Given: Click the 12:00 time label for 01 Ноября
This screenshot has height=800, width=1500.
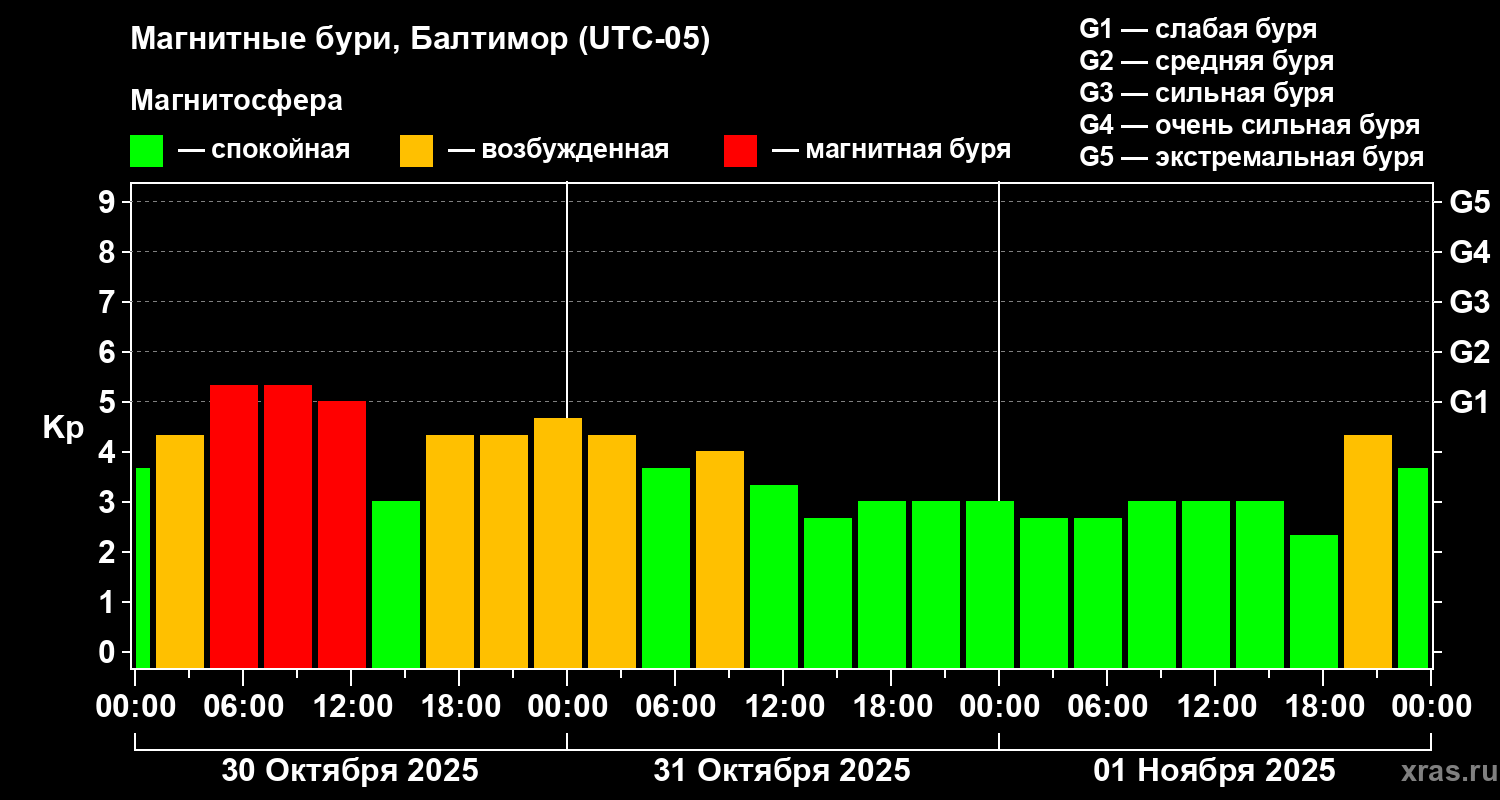Looking at the screenshot, I should click(1215, 706).
